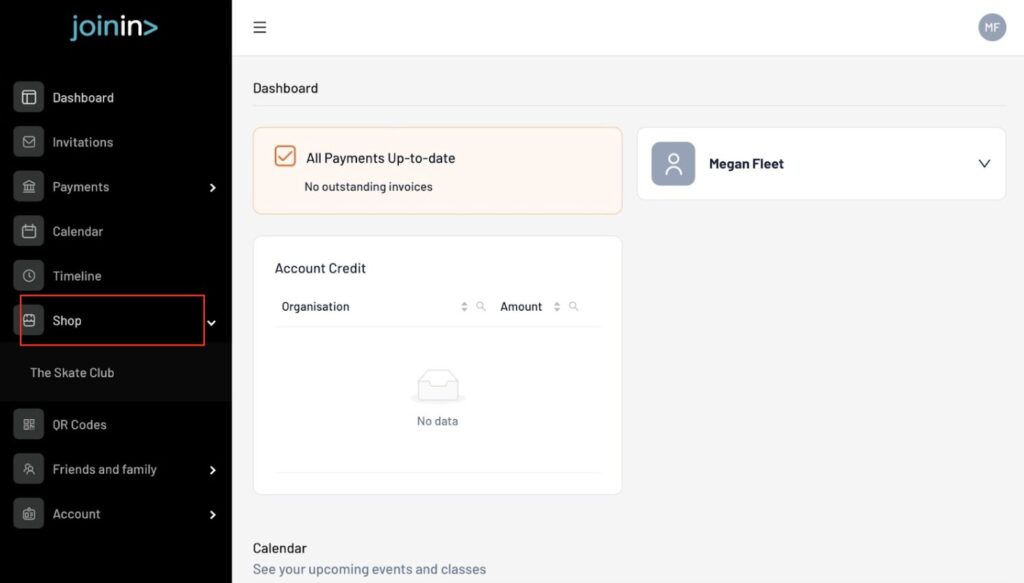The image size is (1024, 583).
Task: Click the Friends and family icon
Action: click(29, 469)
